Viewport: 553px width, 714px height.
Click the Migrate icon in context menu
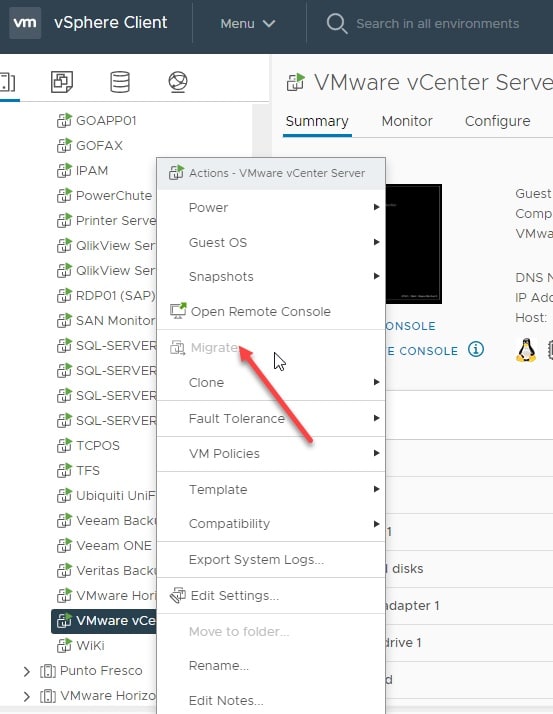(177, 347)
